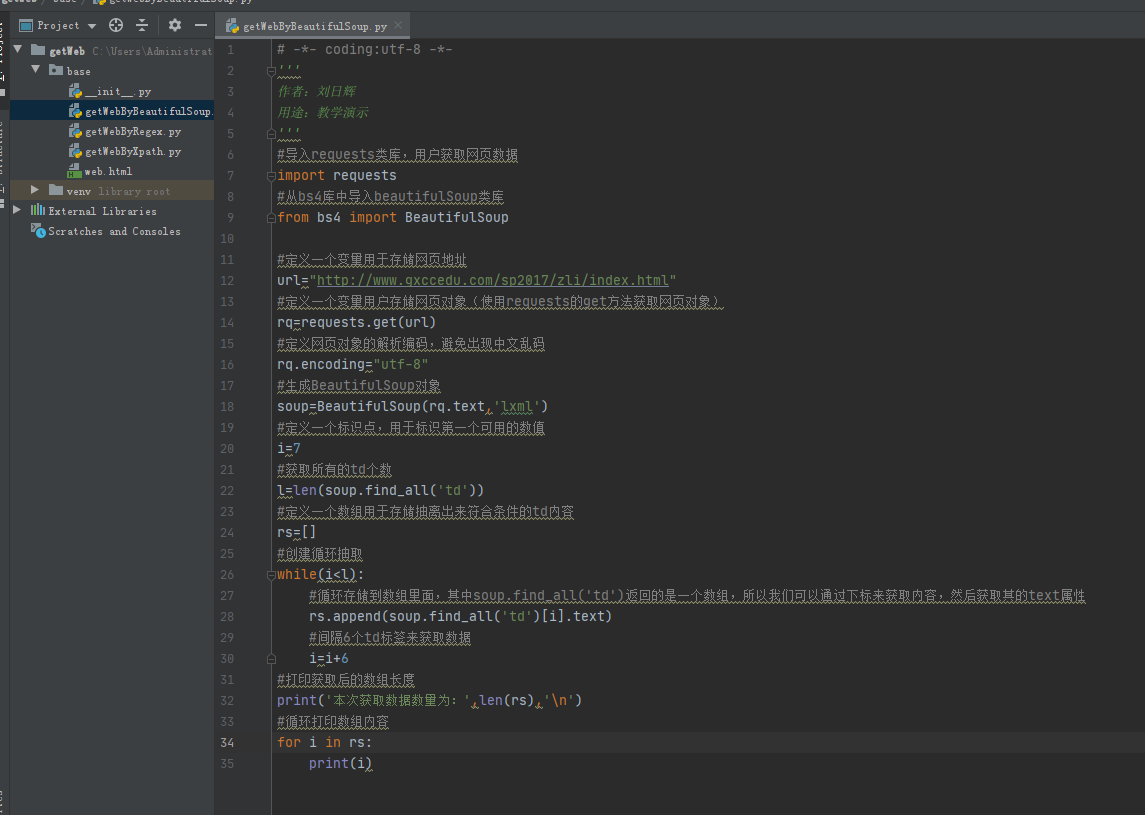The image size is (1145, 815).
Task: Expand the venv library root folder
Action: point(35,190)
